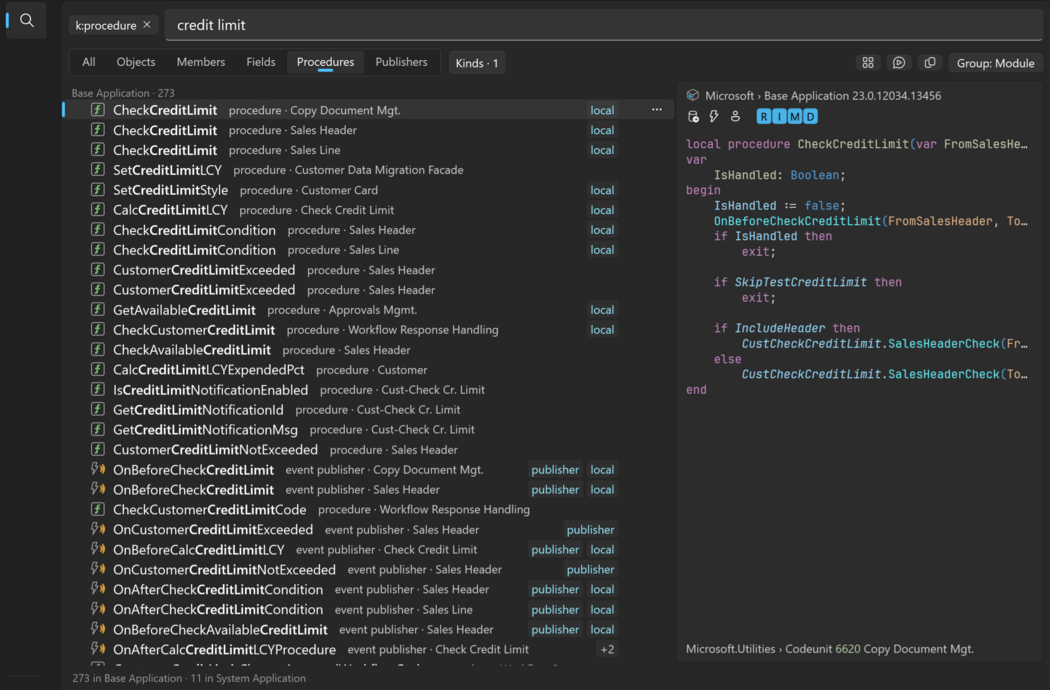Click the event icon beside OnCustomerCreditLimitExceeded
This screenshot has height=690, width=1050.
[x=98, y=529]
